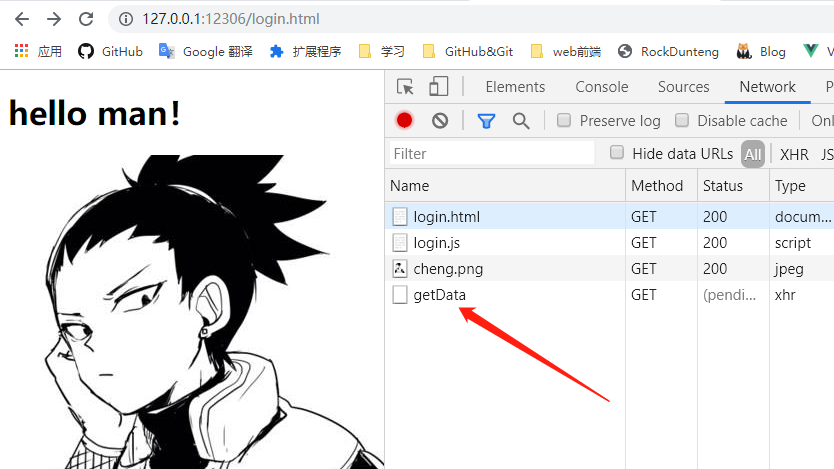This screenshot has width=834, height=469.
Task: Click the RockDunteng globe icon
Action: coord(625,51)
